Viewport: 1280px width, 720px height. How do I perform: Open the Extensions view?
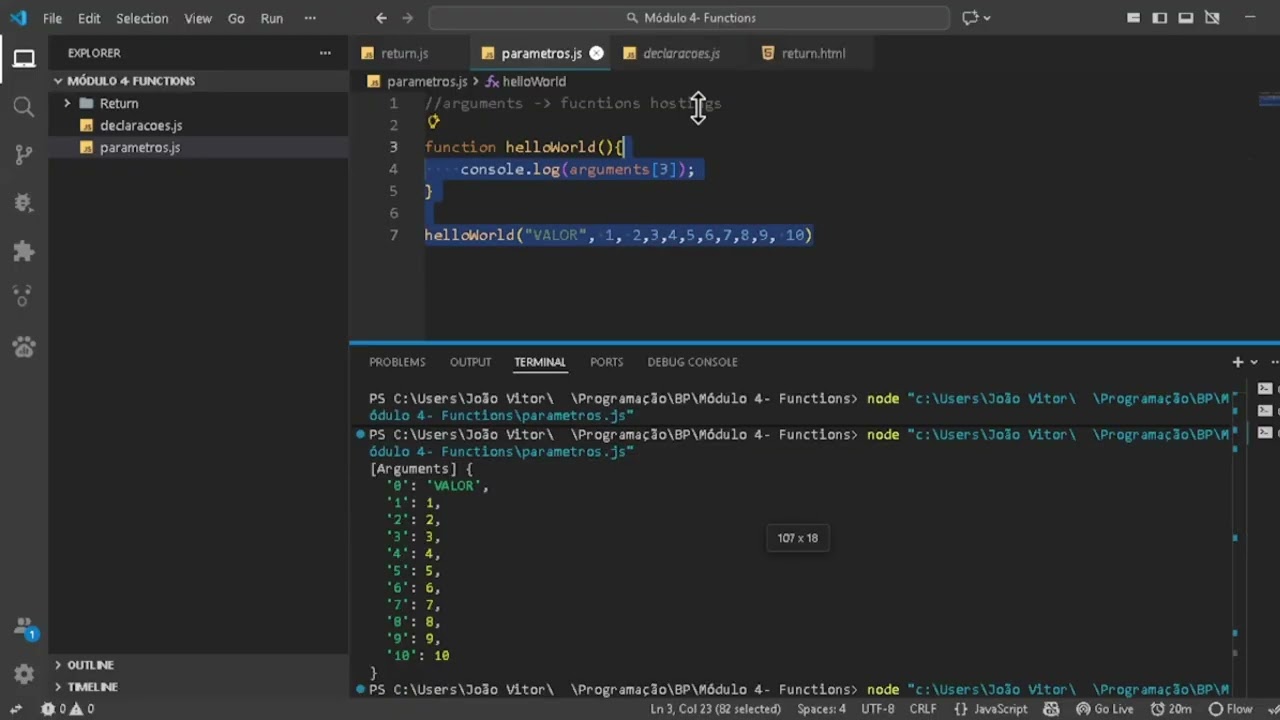[24, 251]
